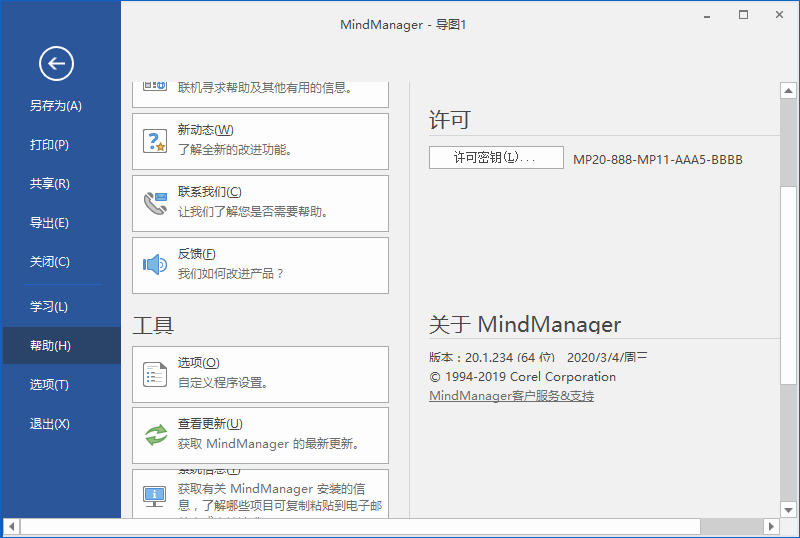800x538 pixels.
Task: Select Print (打印) in the sidebar
Action: click(50, 145)
